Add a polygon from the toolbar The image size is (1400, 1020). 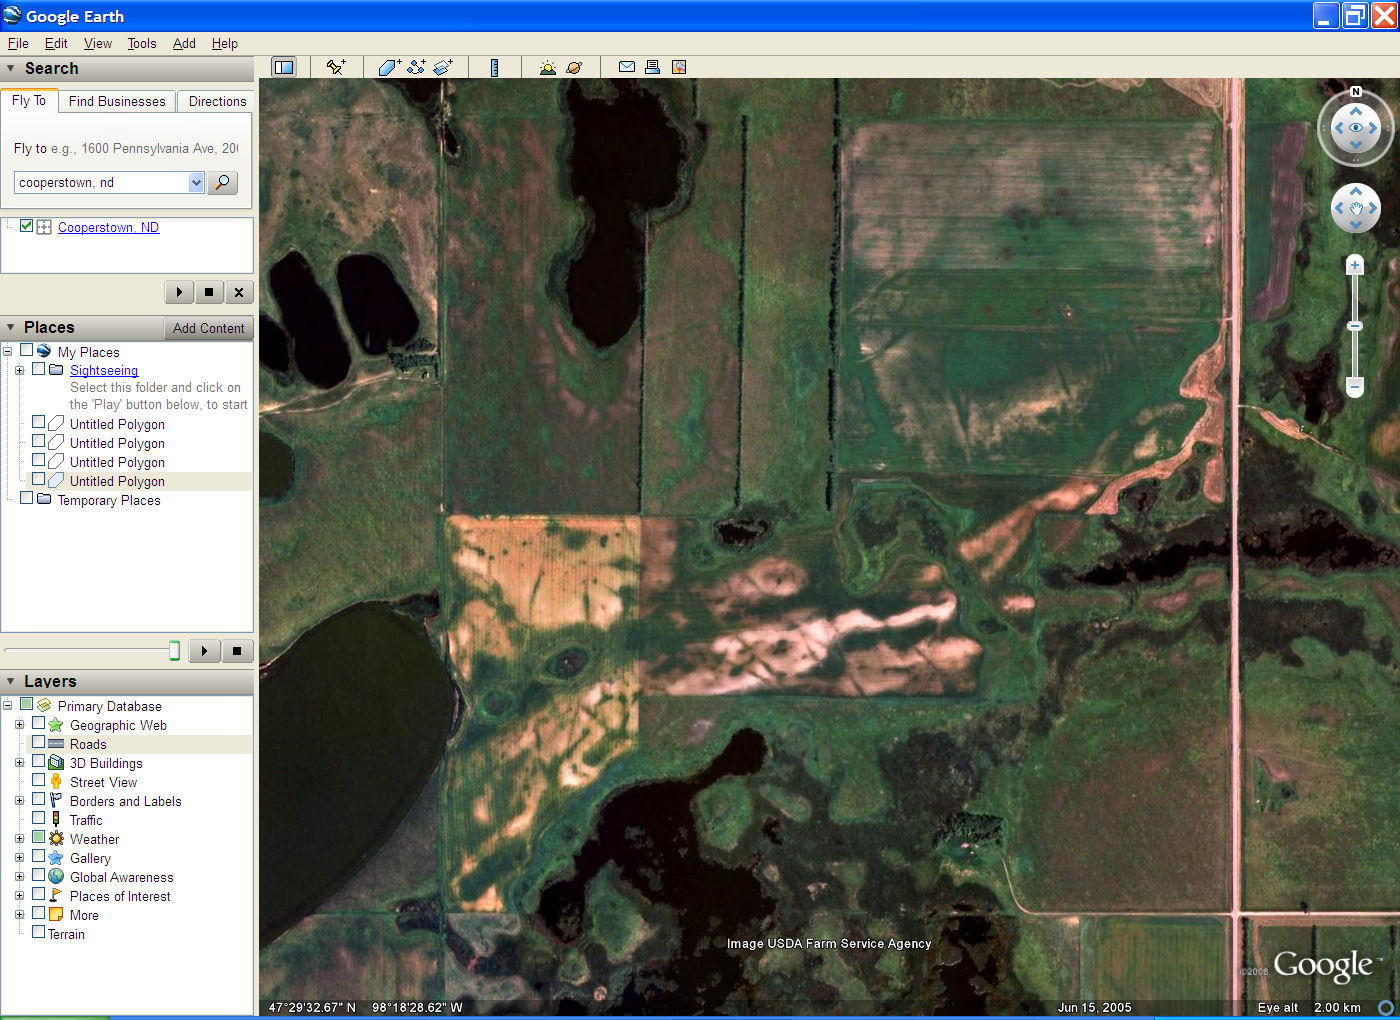click(x=390, y=67)
